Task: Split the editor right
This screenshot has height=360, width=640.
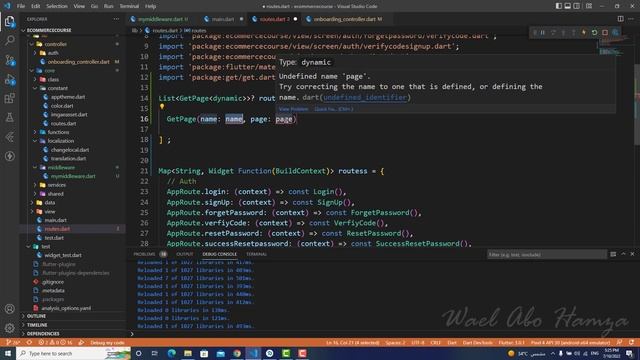Action: (x=620, y=19)
